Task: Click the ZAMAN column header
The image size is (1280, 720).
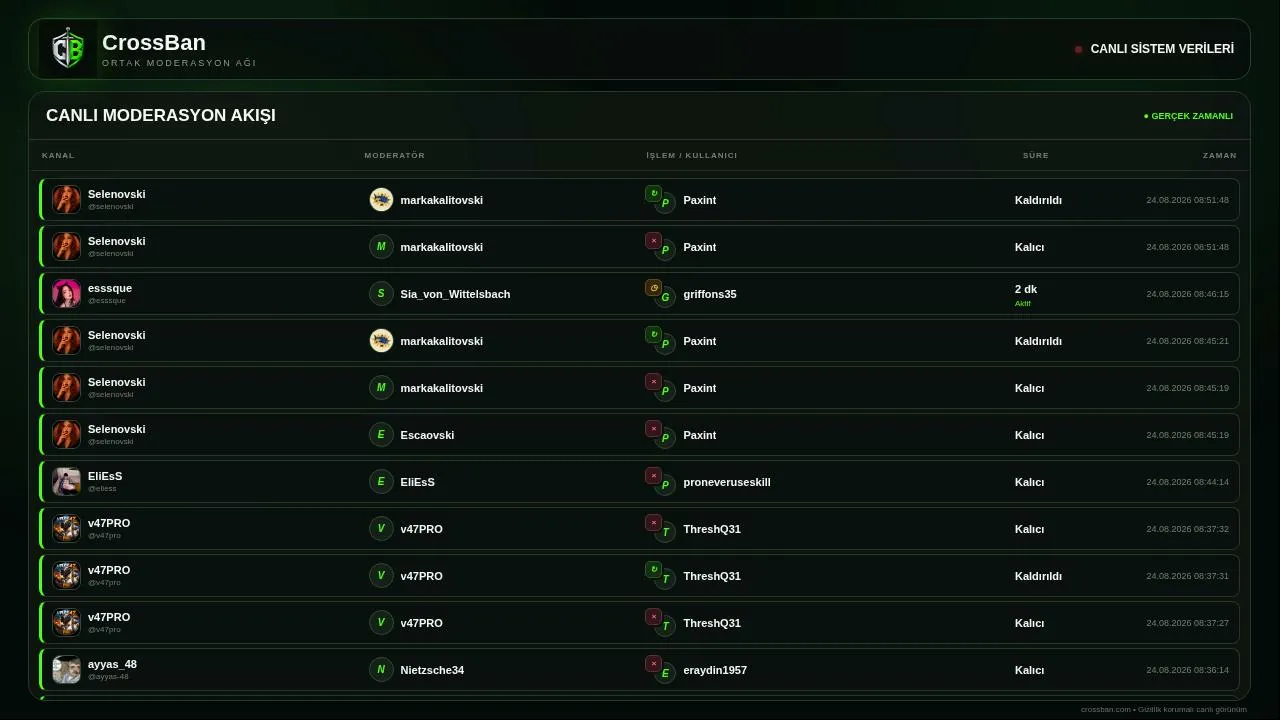Action: 1220,155
